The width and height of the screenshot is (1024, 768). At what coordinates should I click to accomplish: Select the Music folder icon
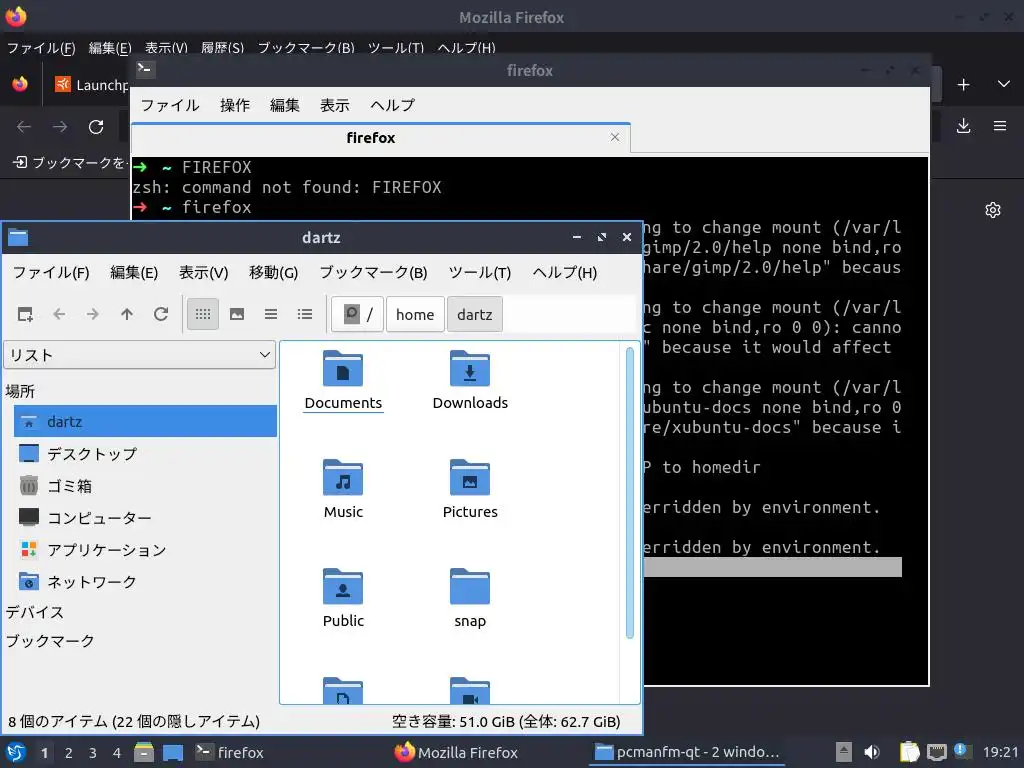(x=343, y=478)
